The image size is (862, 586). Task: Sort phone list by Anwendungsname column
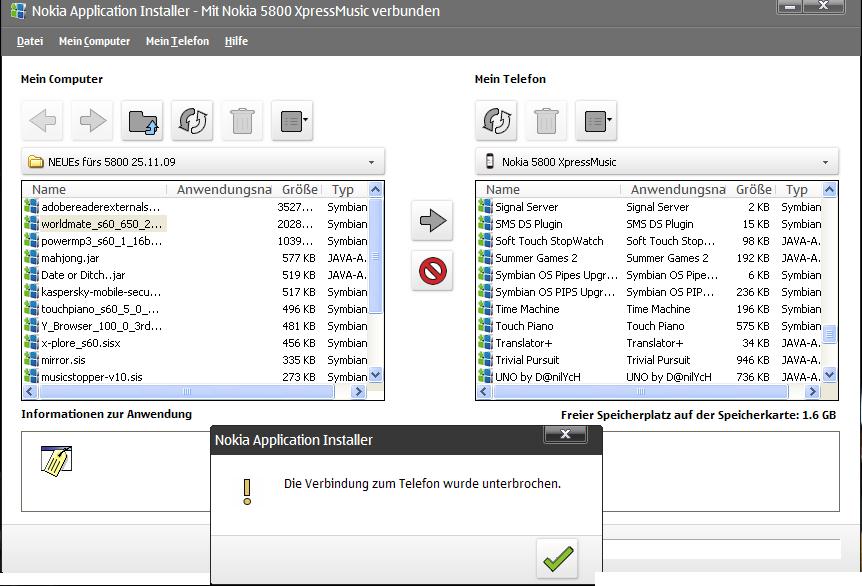tap(678, 190)
